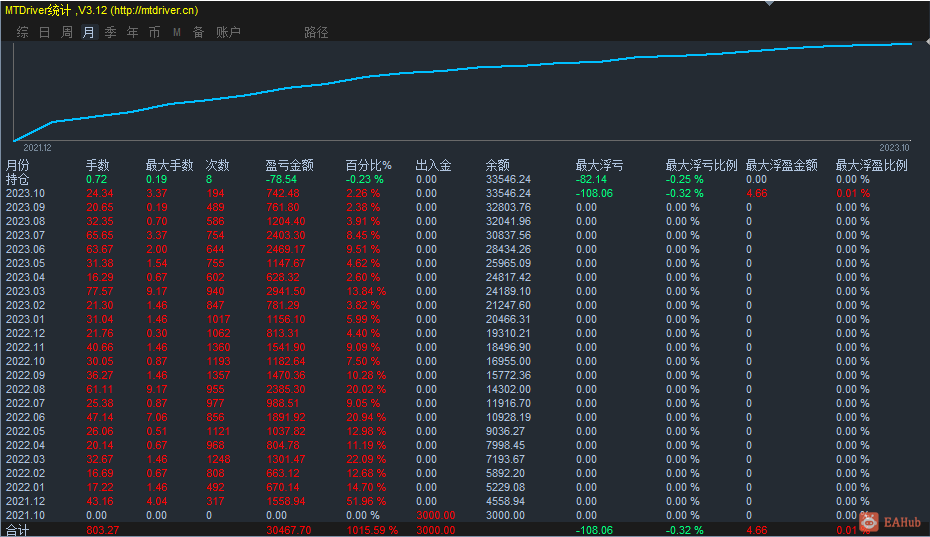Open the 备 notes tab
The width and height of the screenshot is (930, 537).
coord(198,32)
